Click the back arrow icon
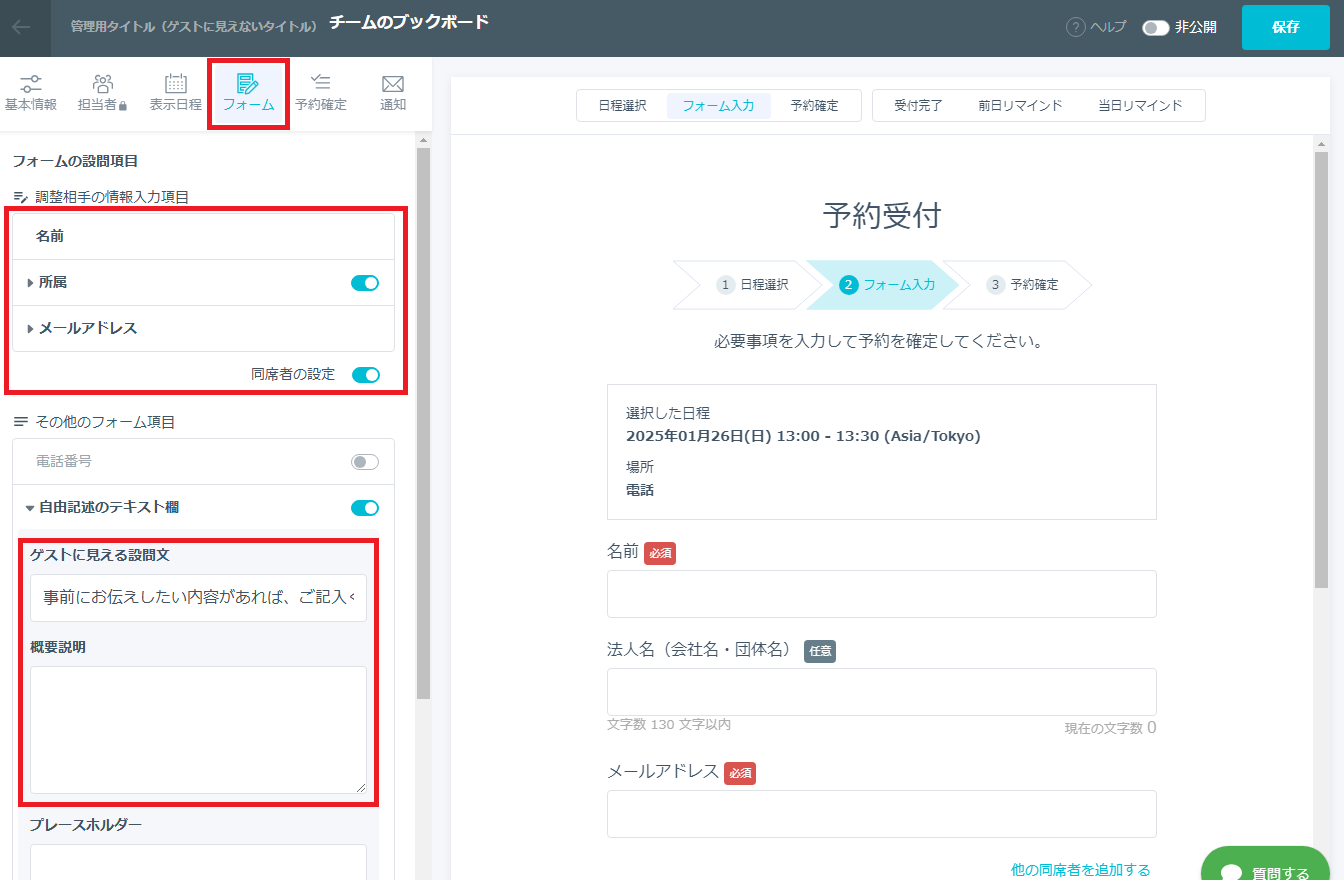This screenshot has width=1344, height=880. (x=22, y=27)
